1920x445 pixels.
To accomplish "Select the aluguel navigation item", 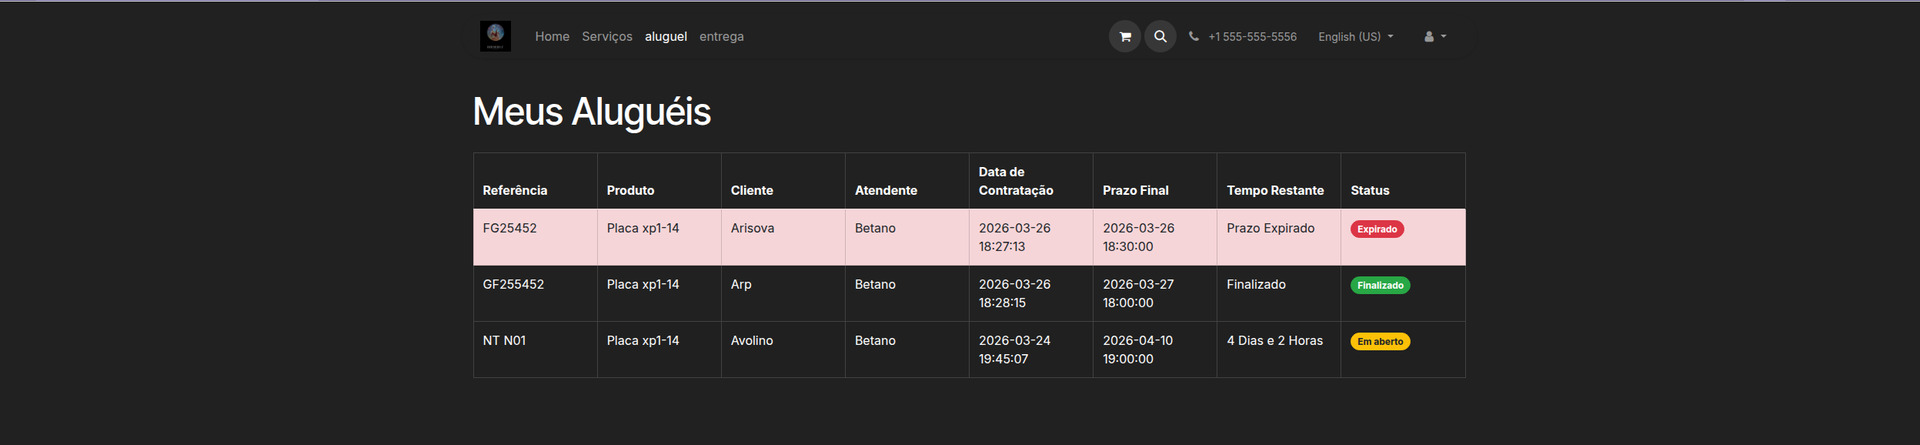I will tap(666, 37).
